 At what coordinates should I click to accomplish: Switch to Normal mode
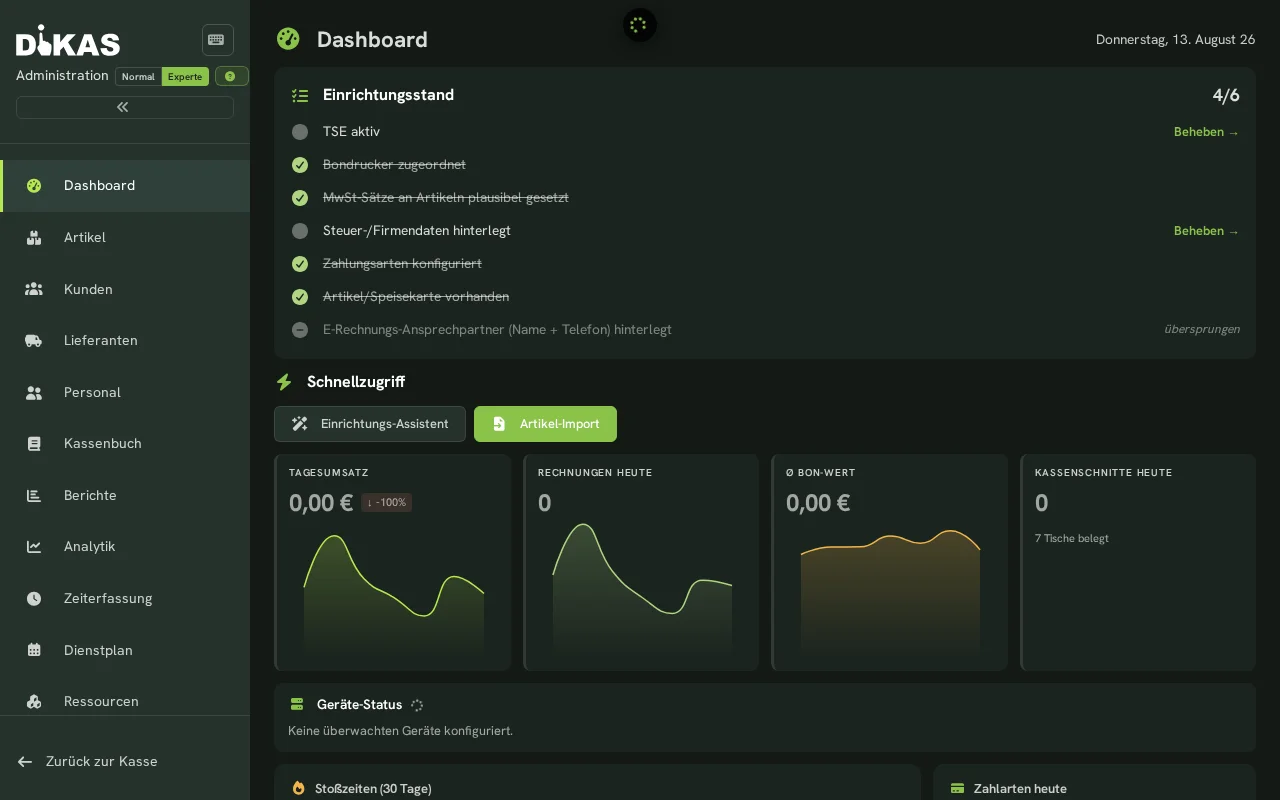point(138,77)
